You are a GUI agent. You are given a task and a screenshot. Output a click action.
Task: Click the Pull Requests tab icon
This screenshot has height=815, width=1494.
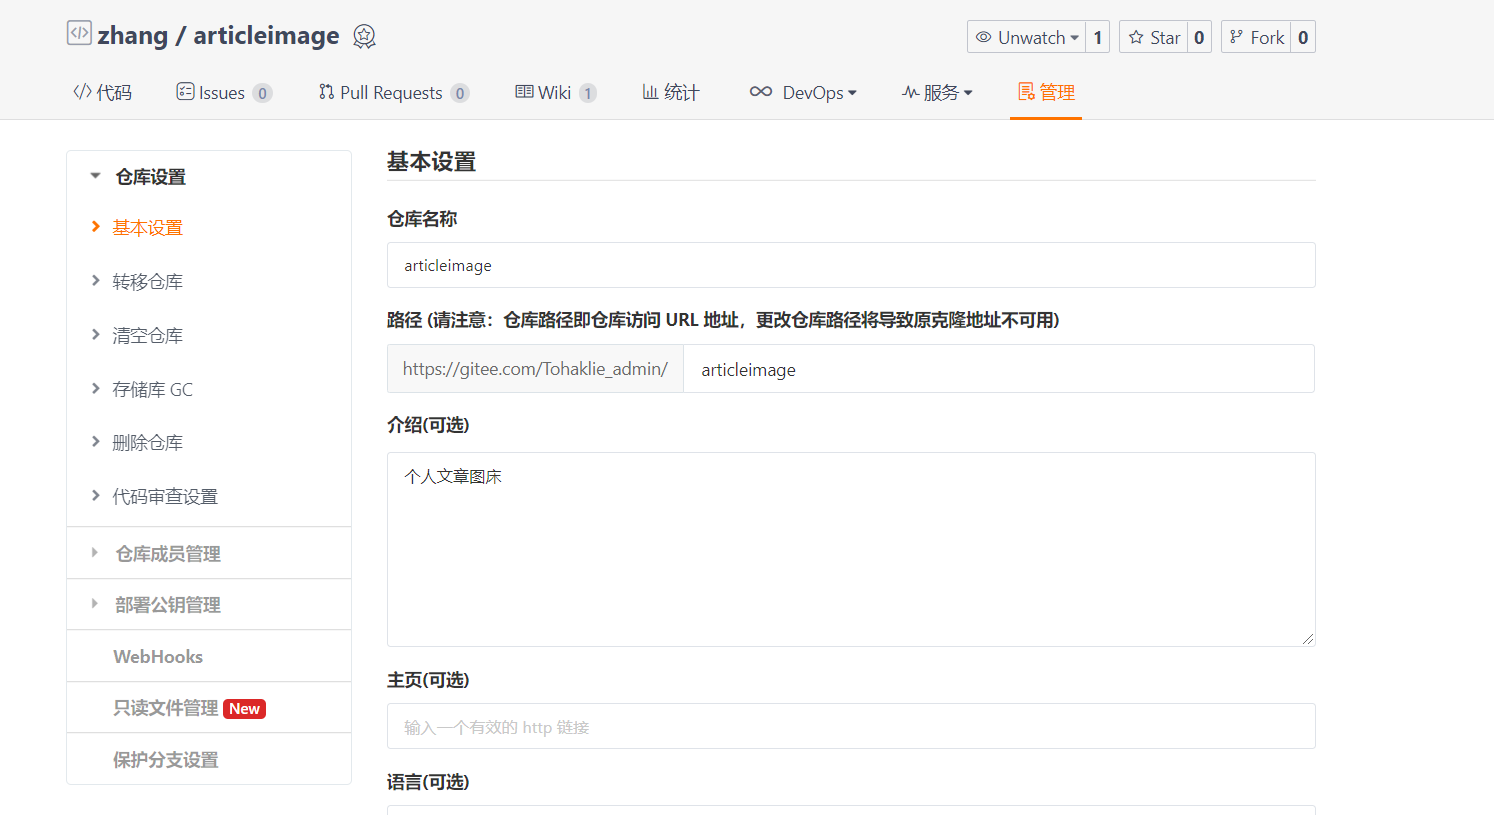326,91
